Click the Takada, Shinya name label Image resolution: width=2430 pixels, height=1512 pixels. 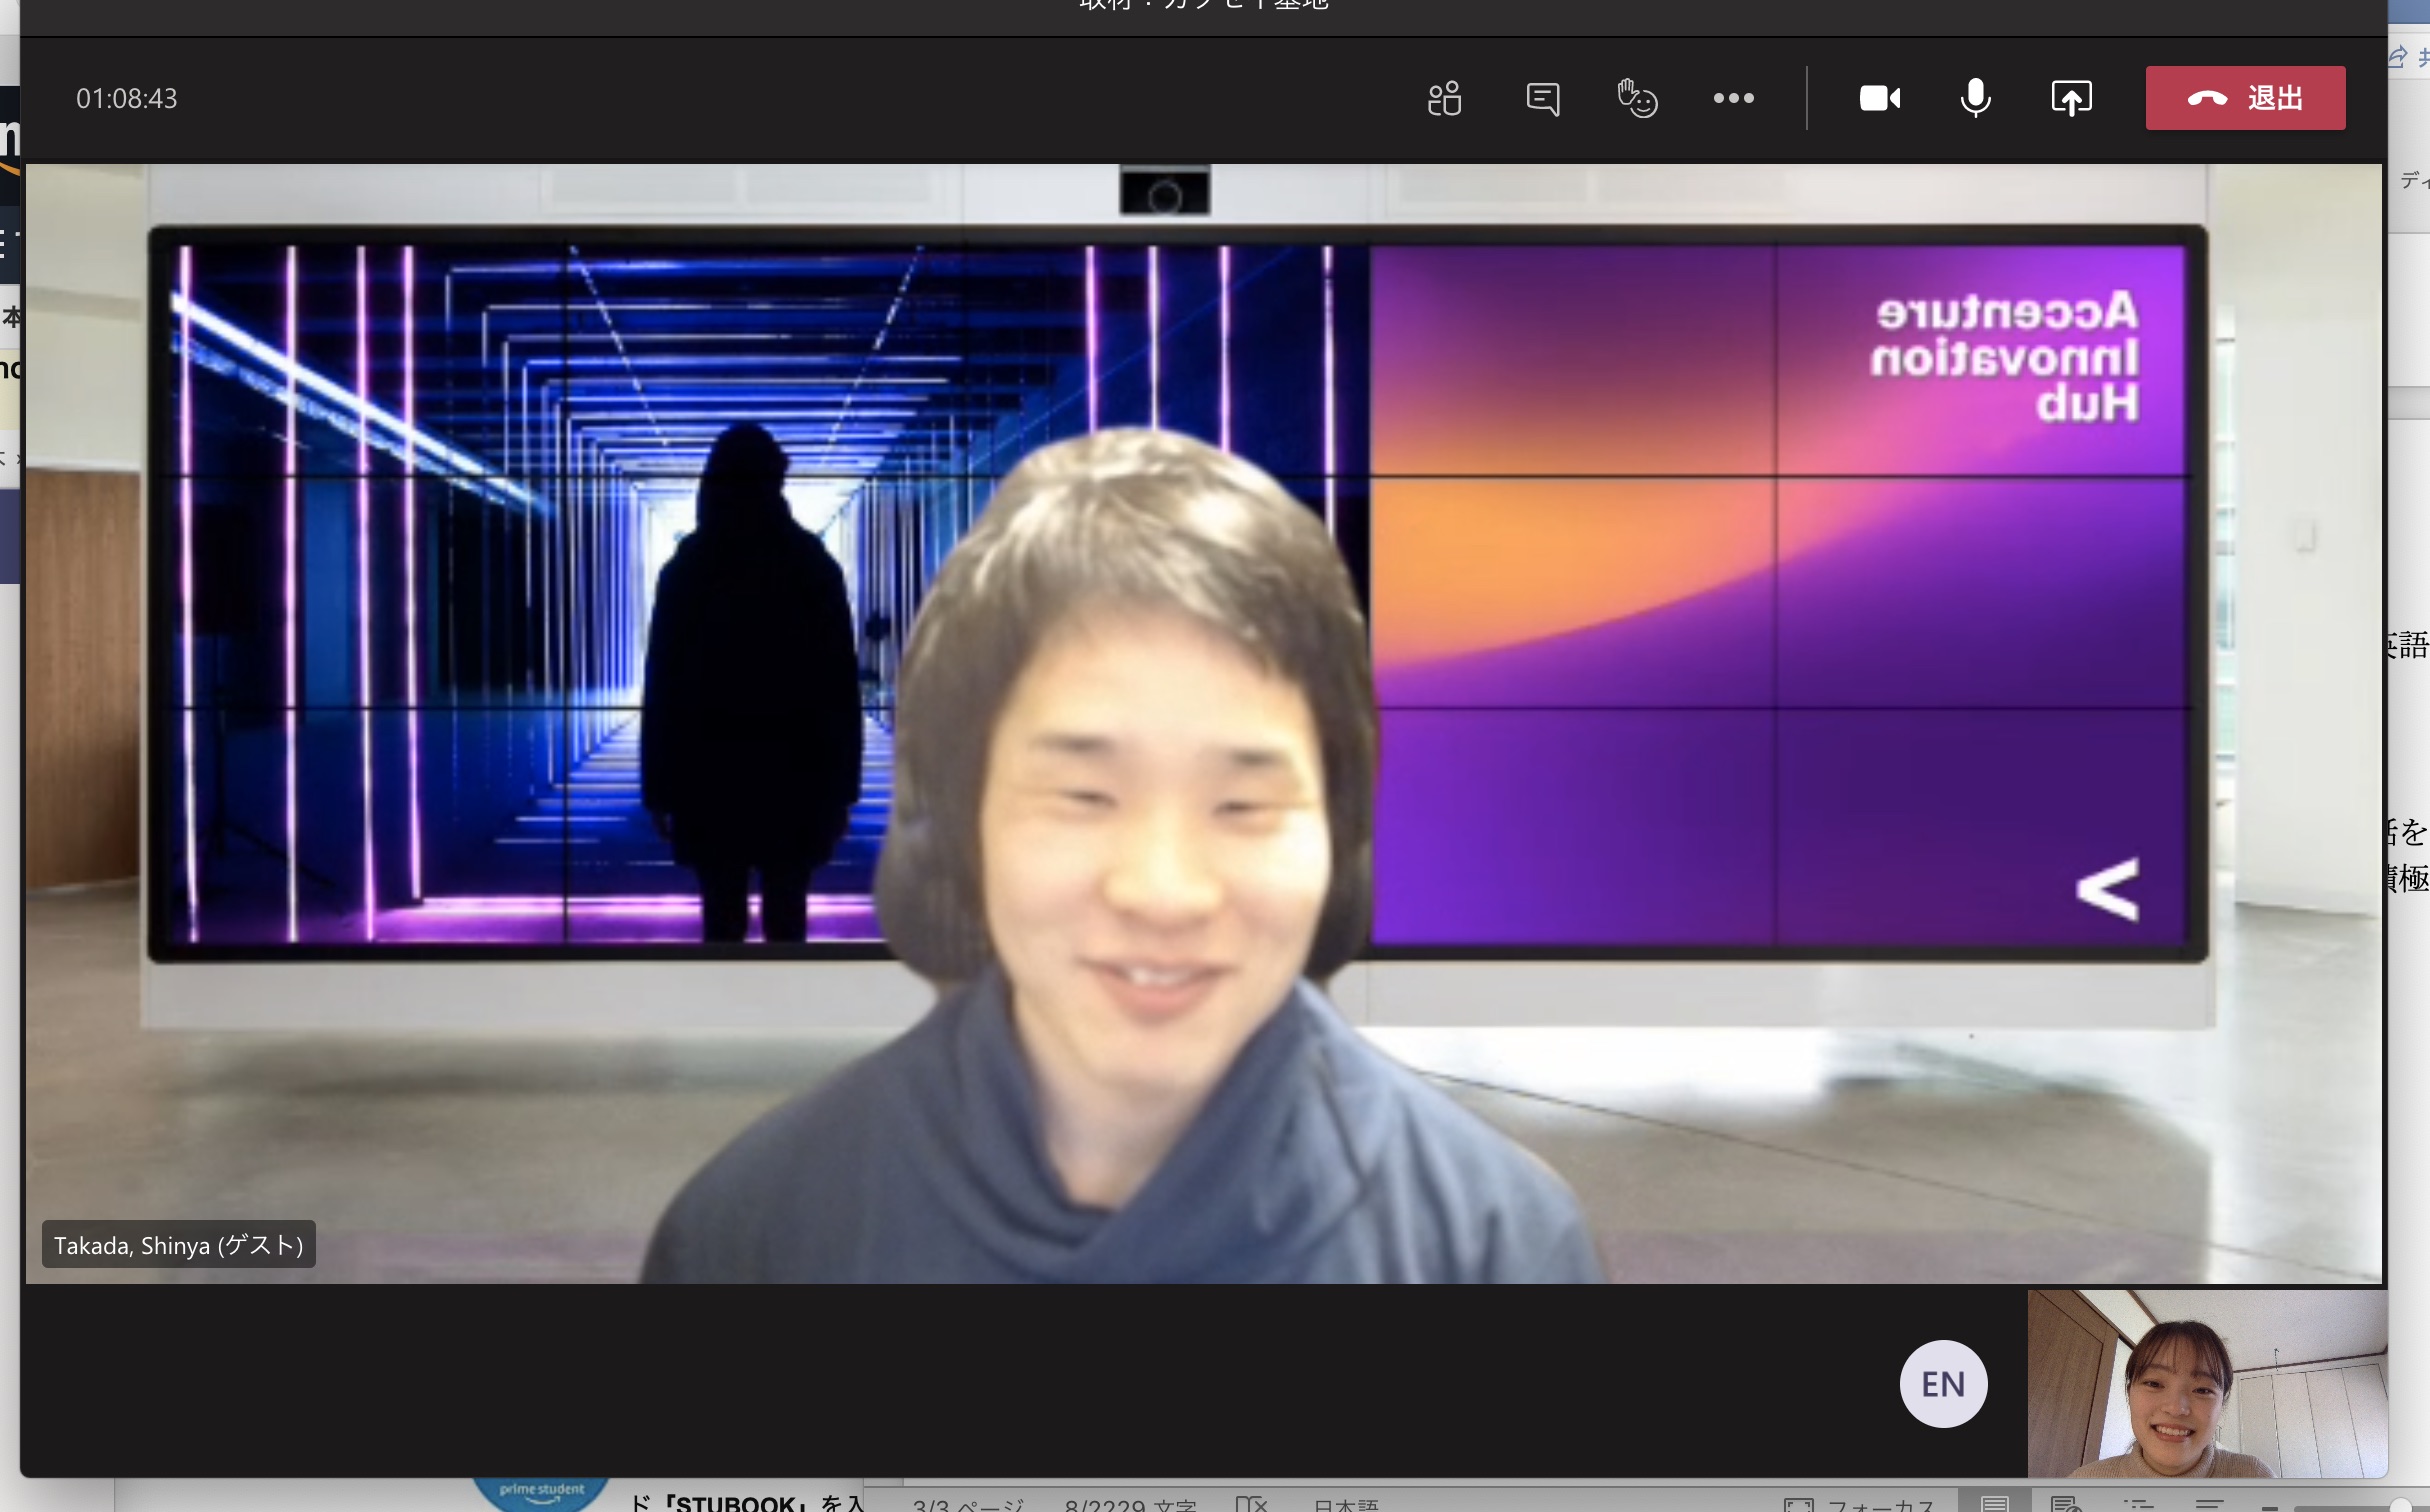point(178,1245)
